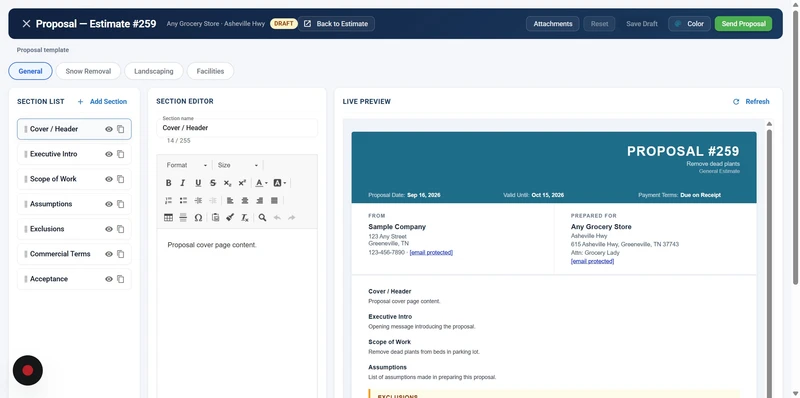Paste from Word clipboard icon

(x=215, y=217)
